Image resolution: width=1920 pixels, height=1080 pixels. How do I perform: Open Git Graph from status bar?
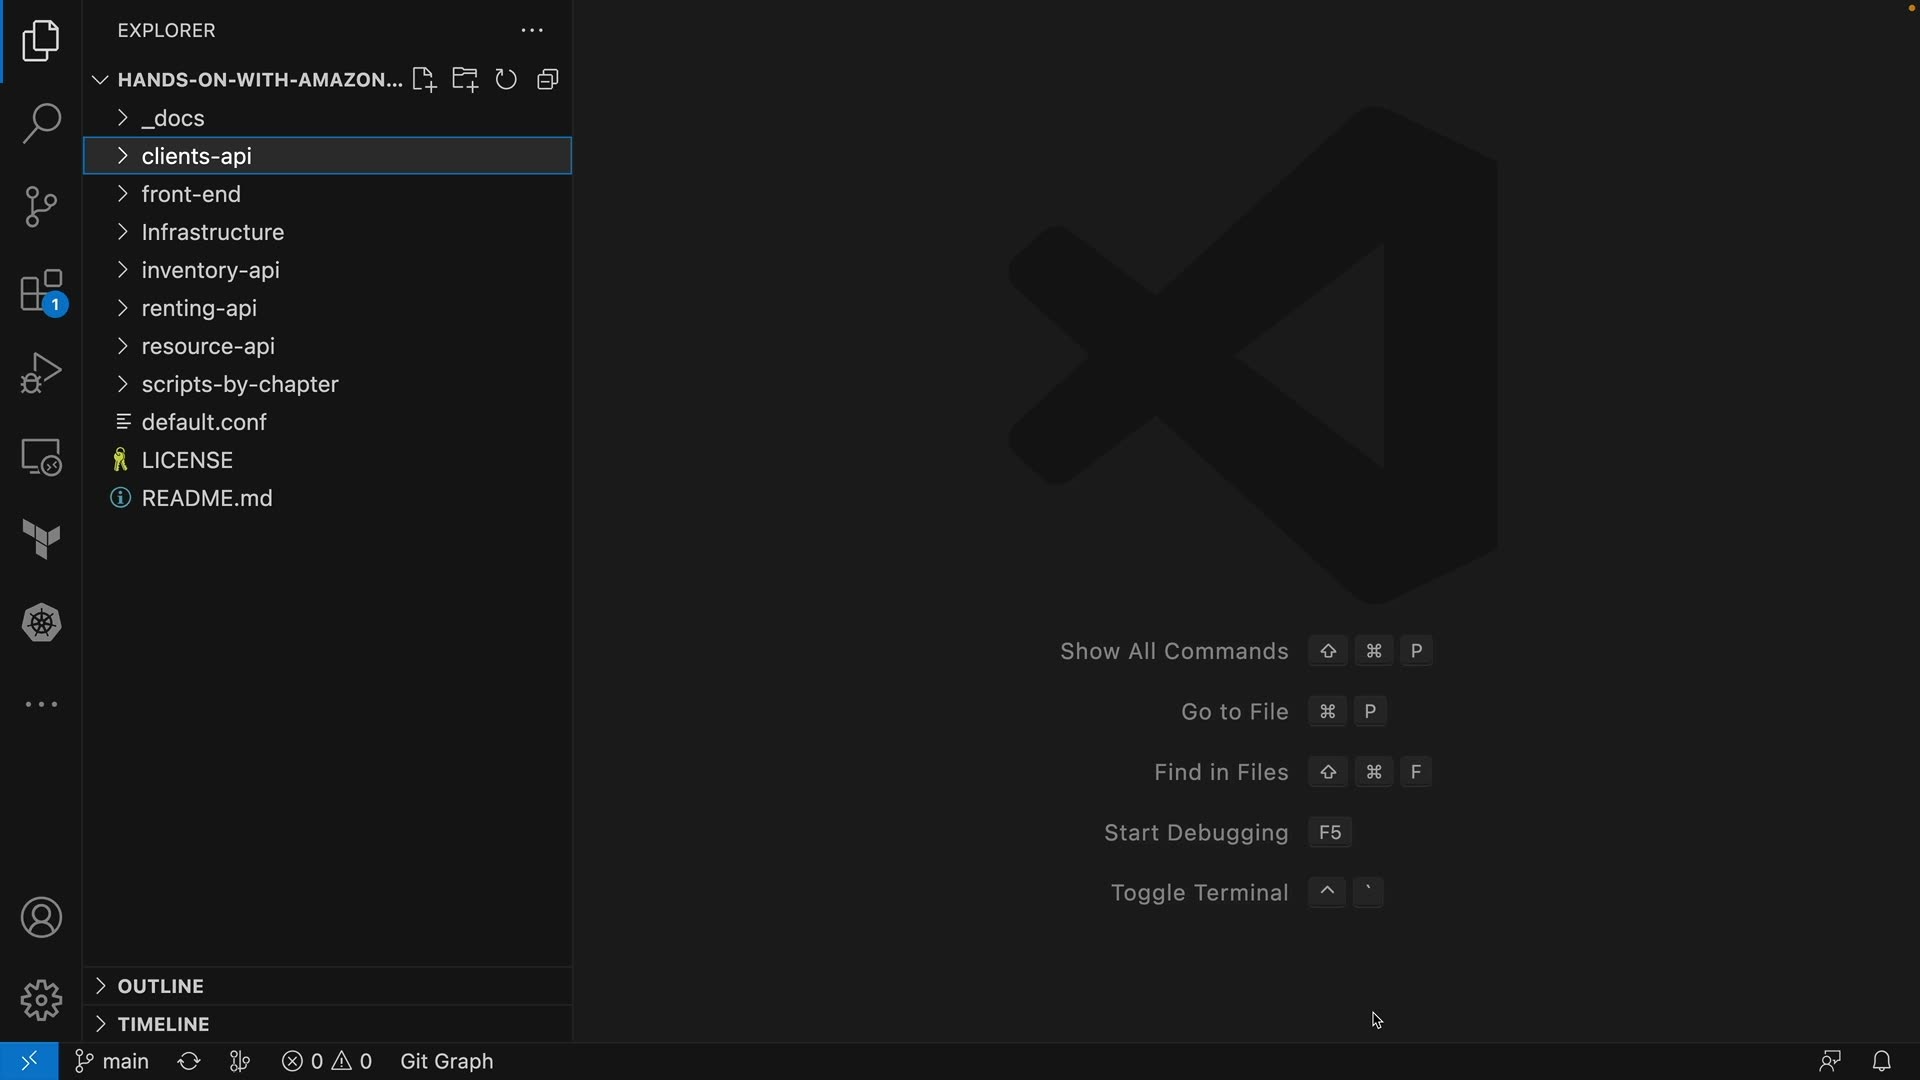pos(447,1061)
